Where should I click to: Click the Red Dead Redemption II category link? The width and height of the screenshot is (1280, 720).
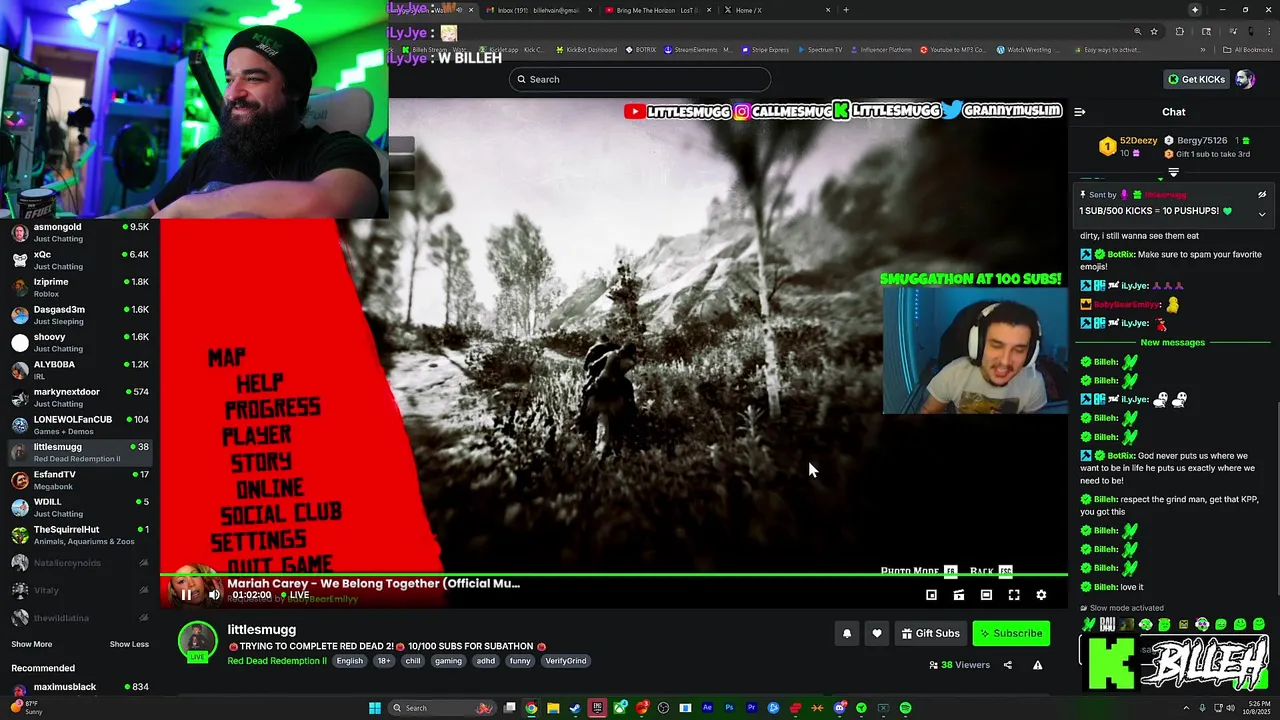coord(277,661)
